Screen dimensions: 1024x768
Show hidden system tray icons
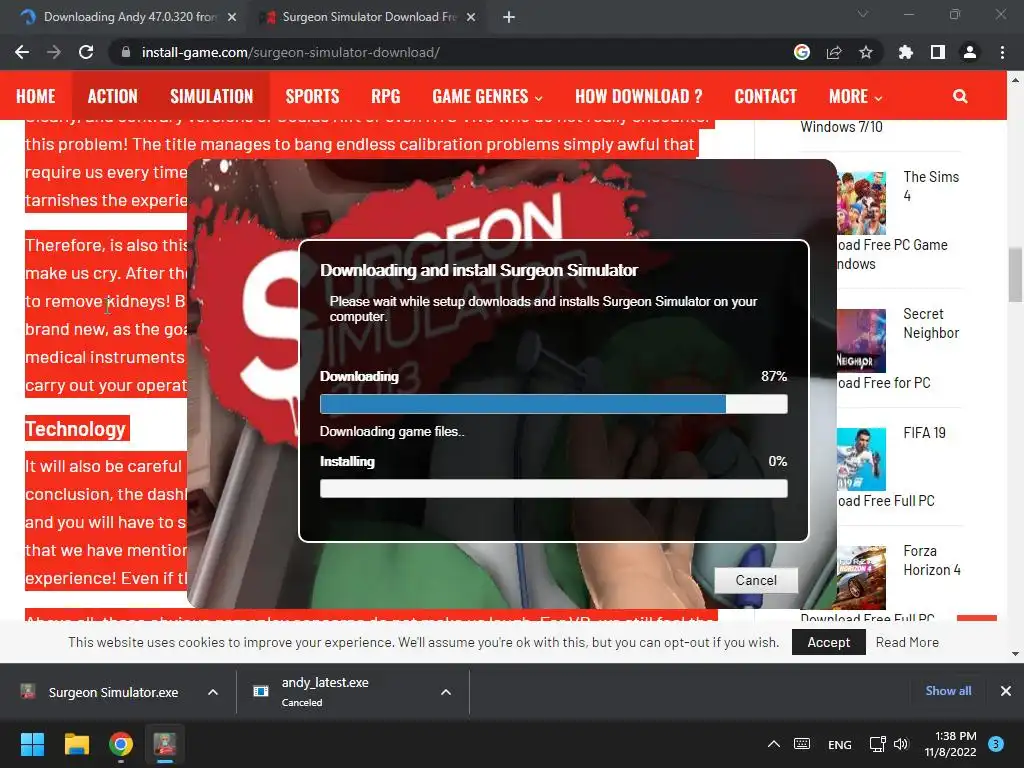773,744
